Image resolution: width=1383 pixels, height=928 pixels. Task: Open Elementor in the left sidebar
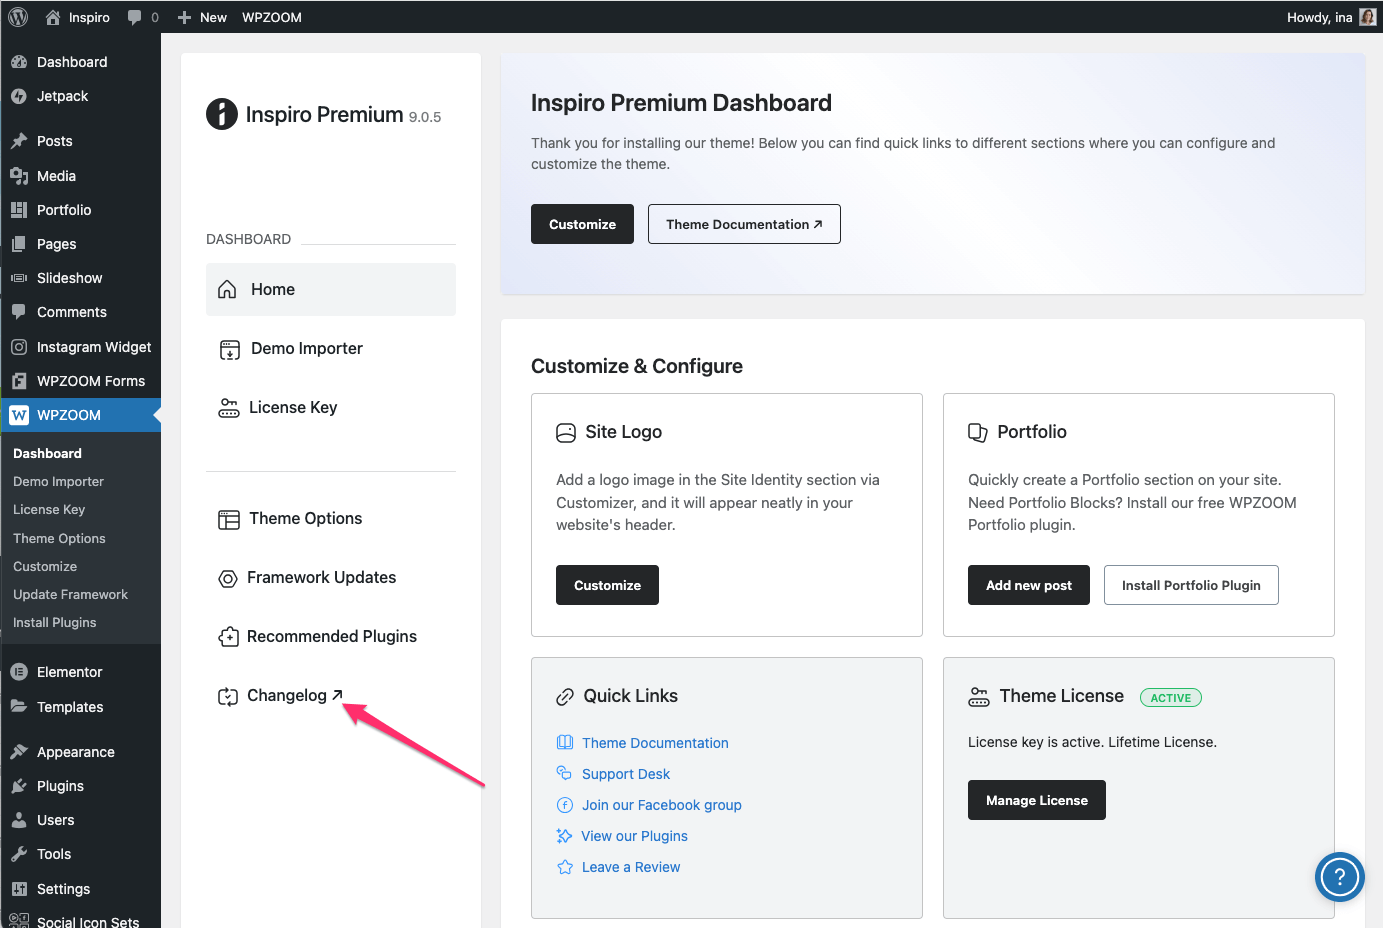pyautogui.click(x=69, y=672)
